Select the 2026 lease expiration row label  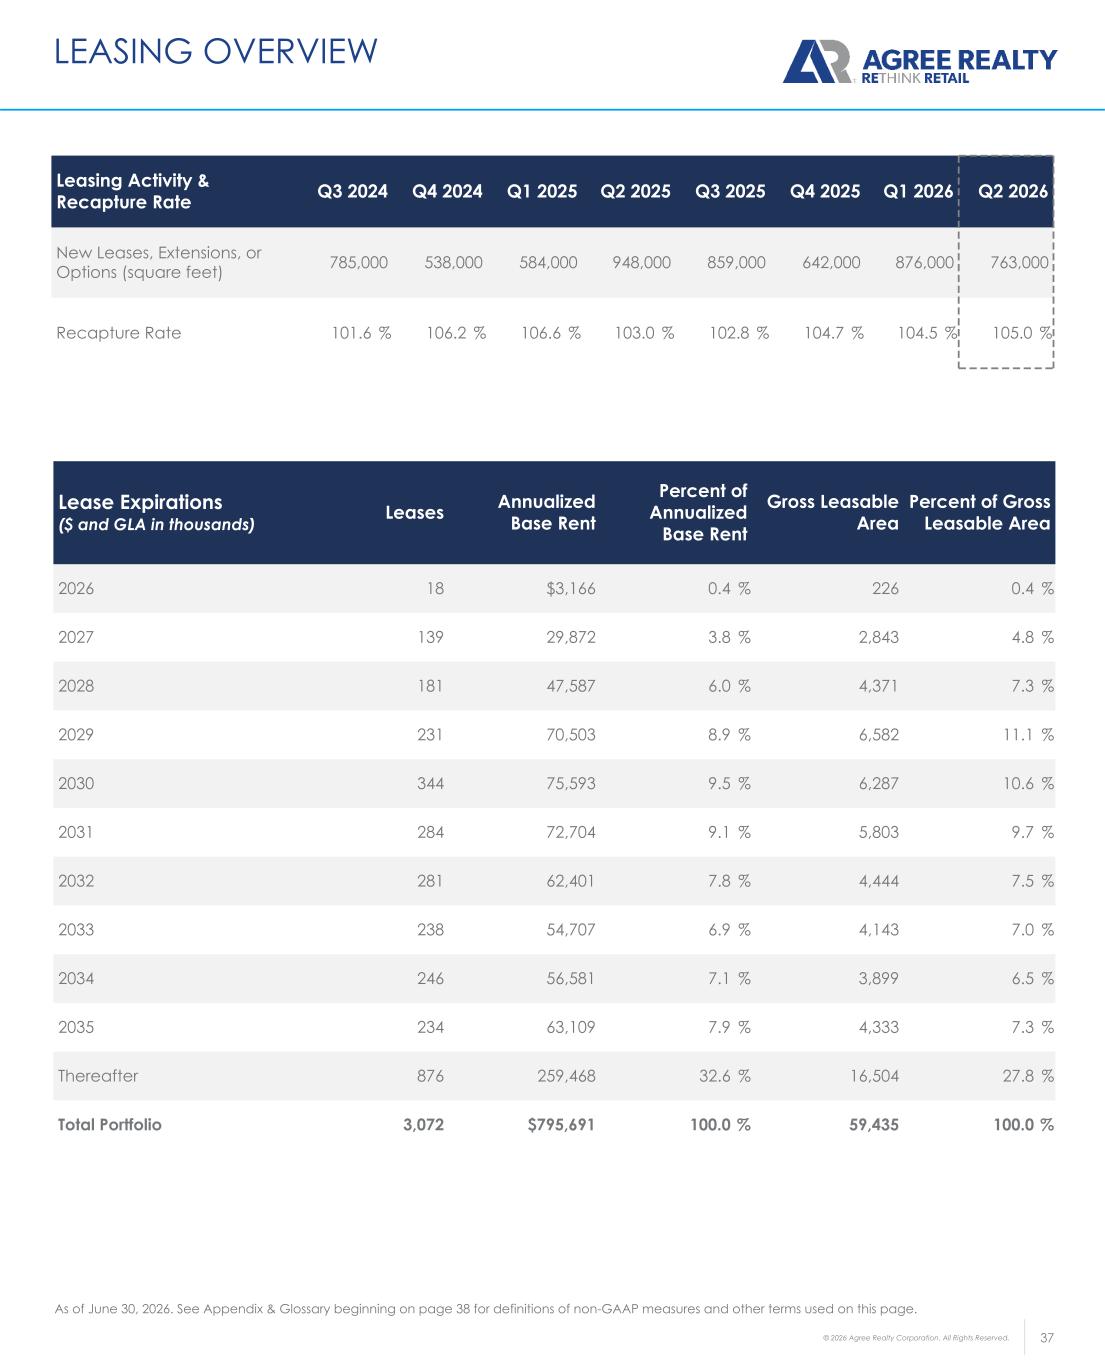[x=76, y=588]
